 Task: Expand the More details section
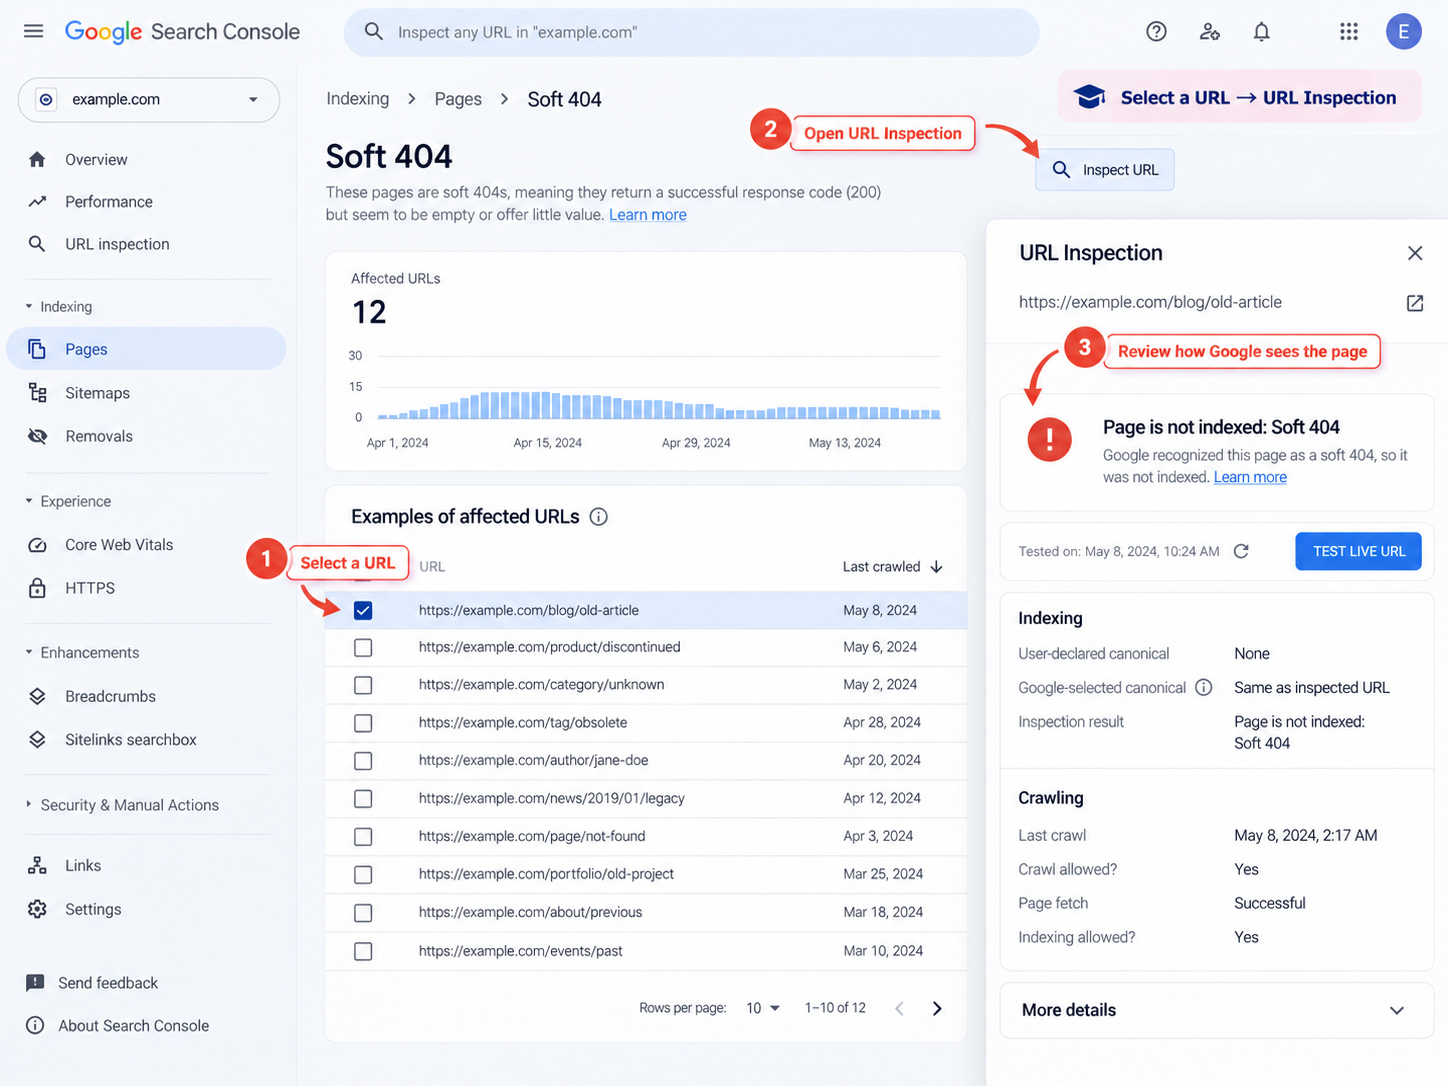coord(1217,1010)
